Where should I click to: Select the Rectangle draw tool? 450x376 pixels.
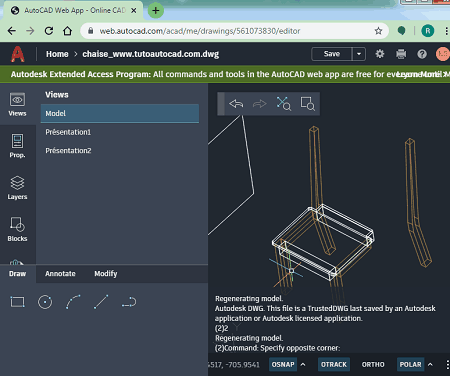pyautogui.click(x=17, y=302)
